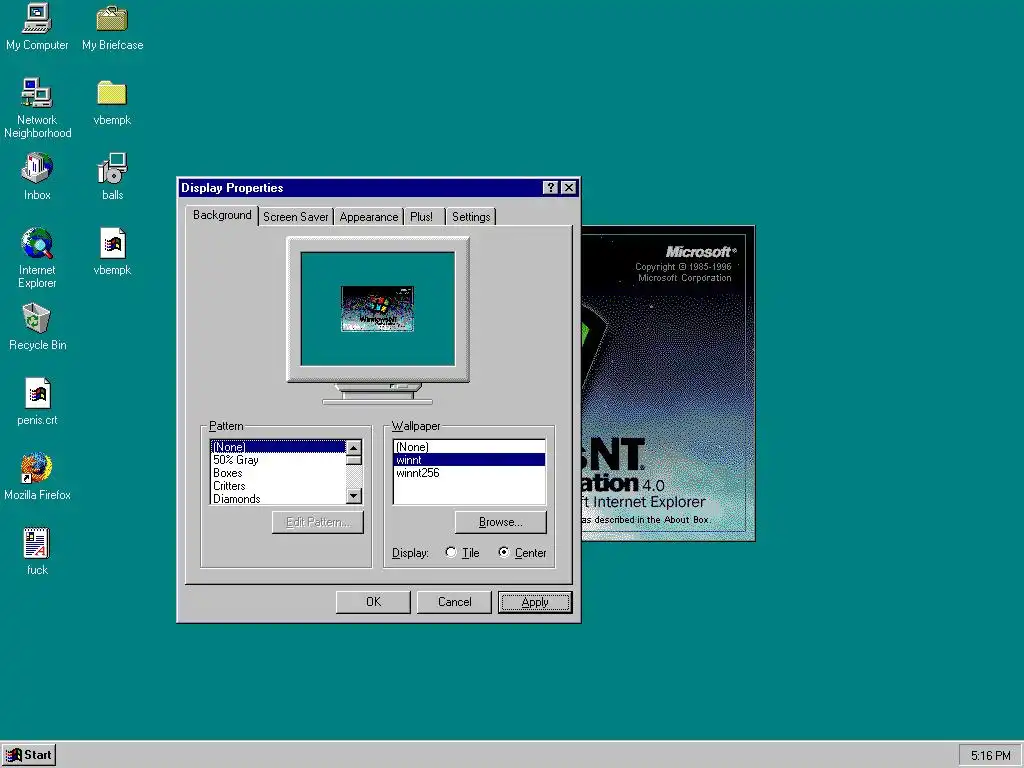Click the Apply button

(x=535, y=602)
